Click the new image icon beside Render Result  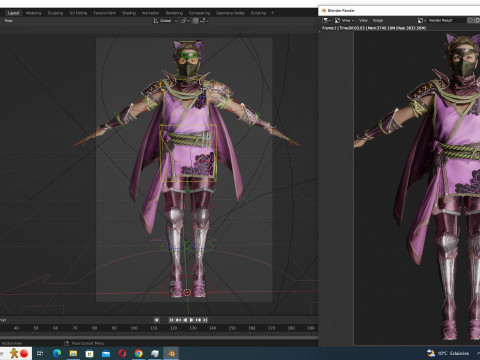[x=476, y=21]
